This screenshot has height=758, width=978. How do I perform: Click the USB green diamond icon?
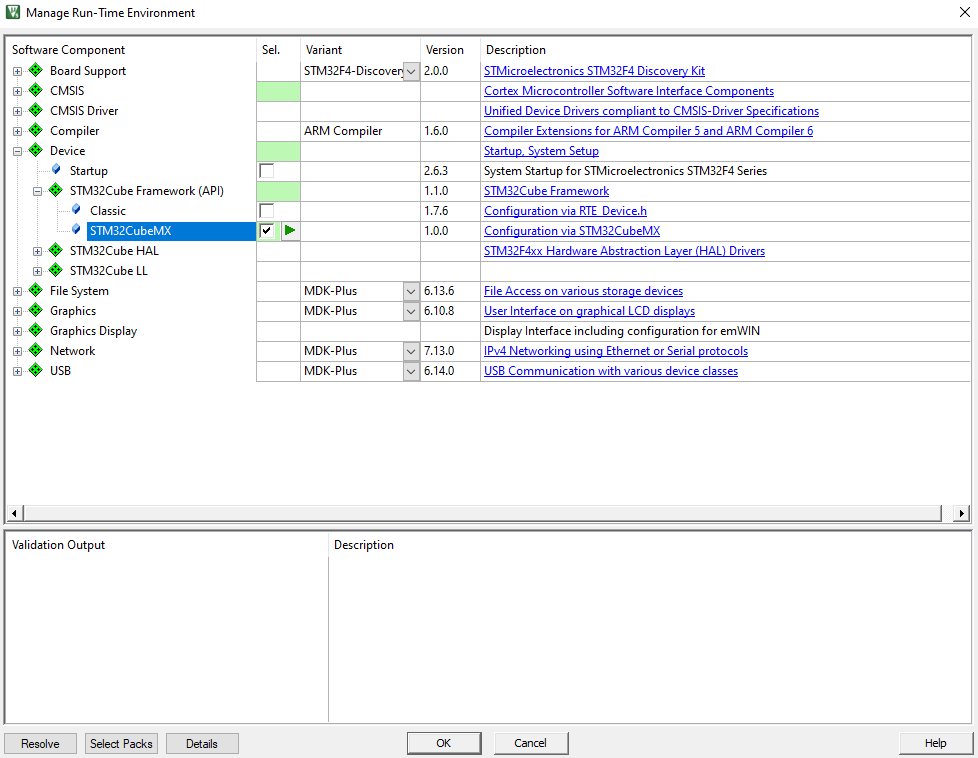click(x=36, y=370)
